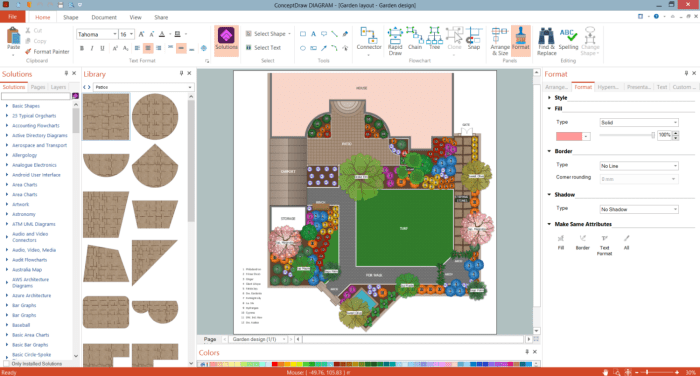Select the text tool in Tools
The width and height of the screenshot is (700, 376).
[x=313, y=34]
